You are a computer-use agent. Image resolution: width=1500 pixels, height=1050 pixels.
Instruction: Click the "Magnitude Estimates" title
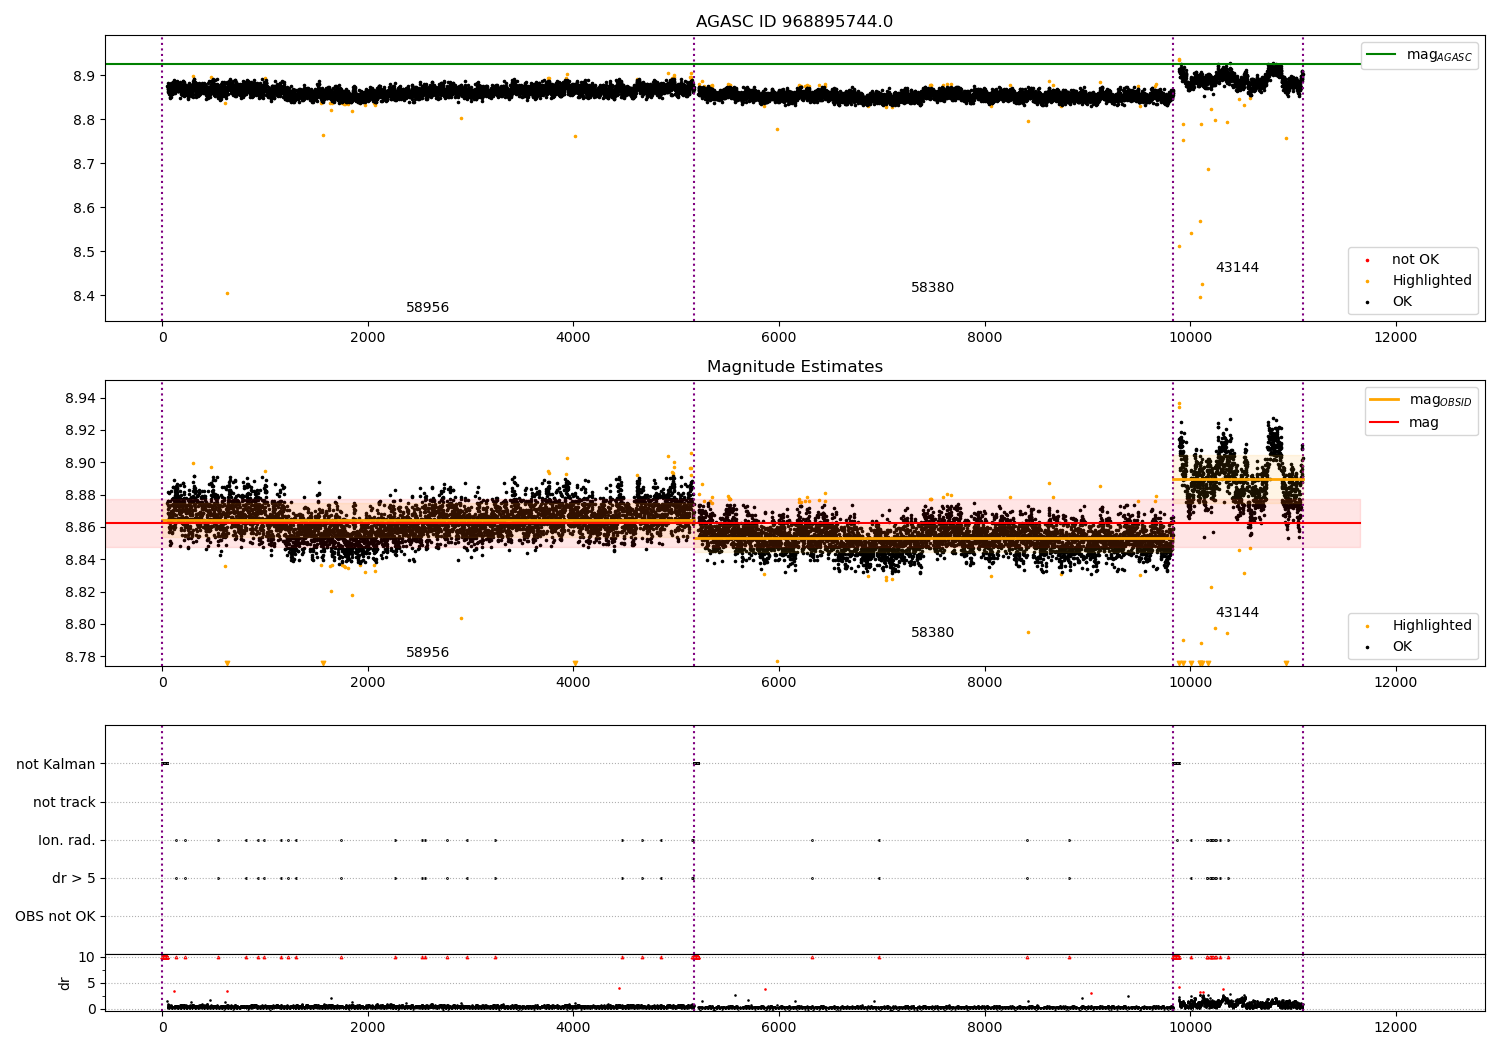coord(795,367)
